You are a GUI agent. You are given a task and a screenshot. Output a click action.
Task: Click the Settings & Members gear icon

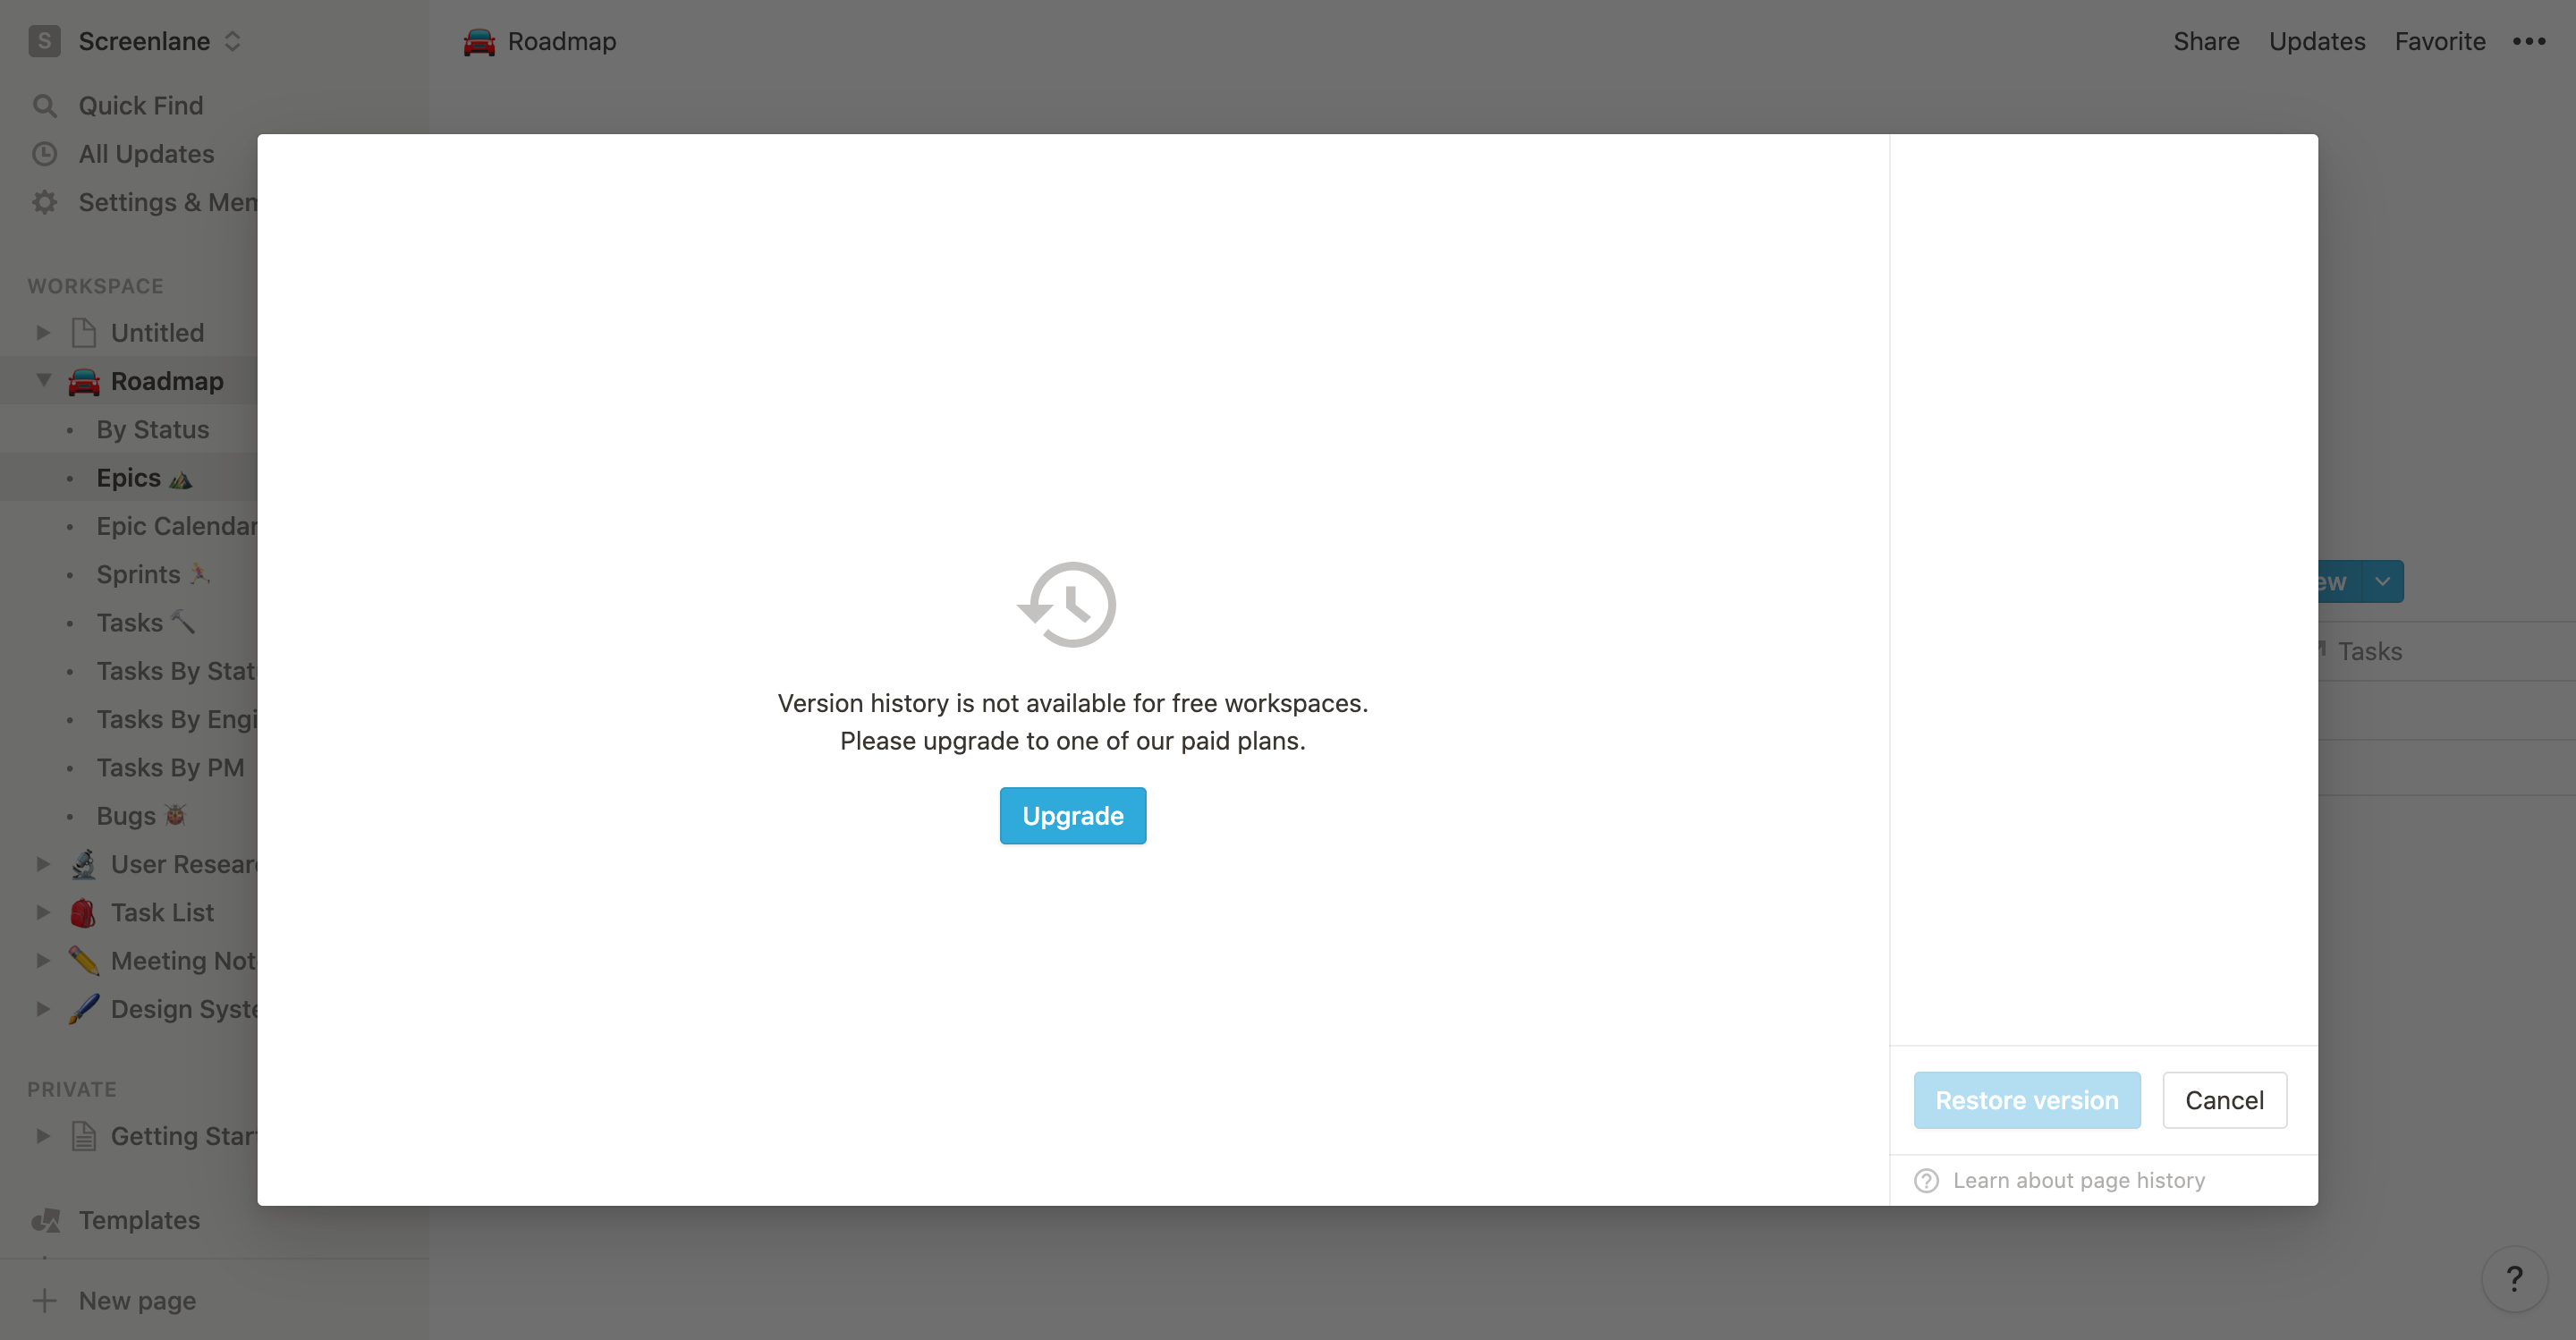(45, 199)
